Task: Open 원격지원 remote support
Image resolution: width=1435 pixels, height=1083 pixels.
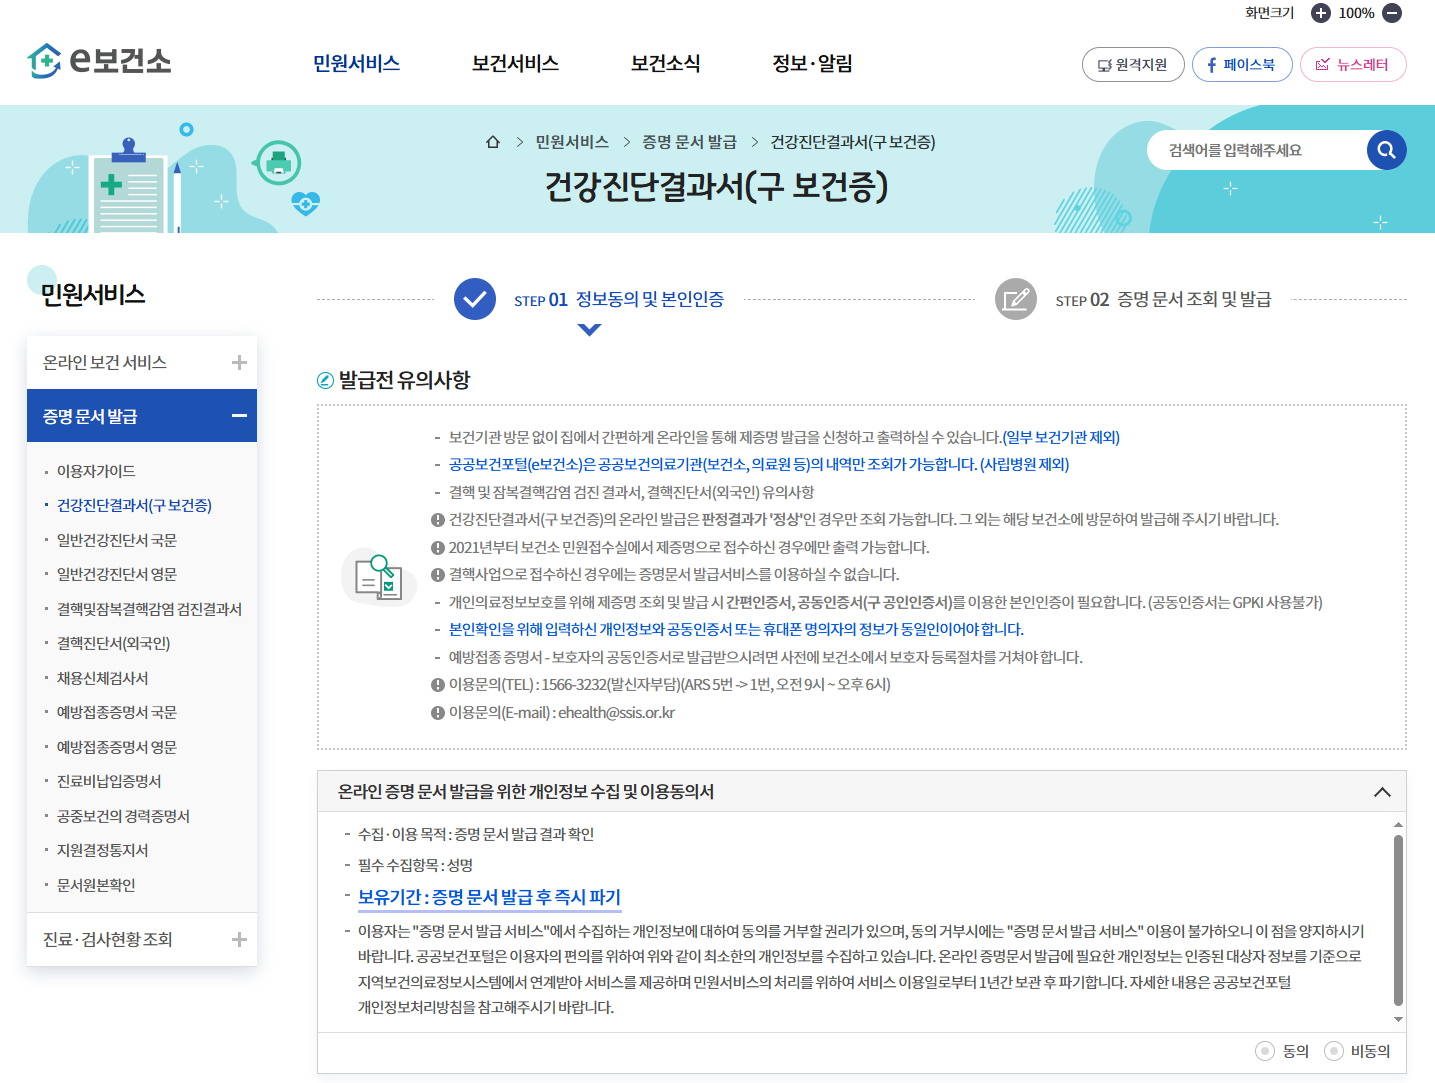Action: (1133, 65)
